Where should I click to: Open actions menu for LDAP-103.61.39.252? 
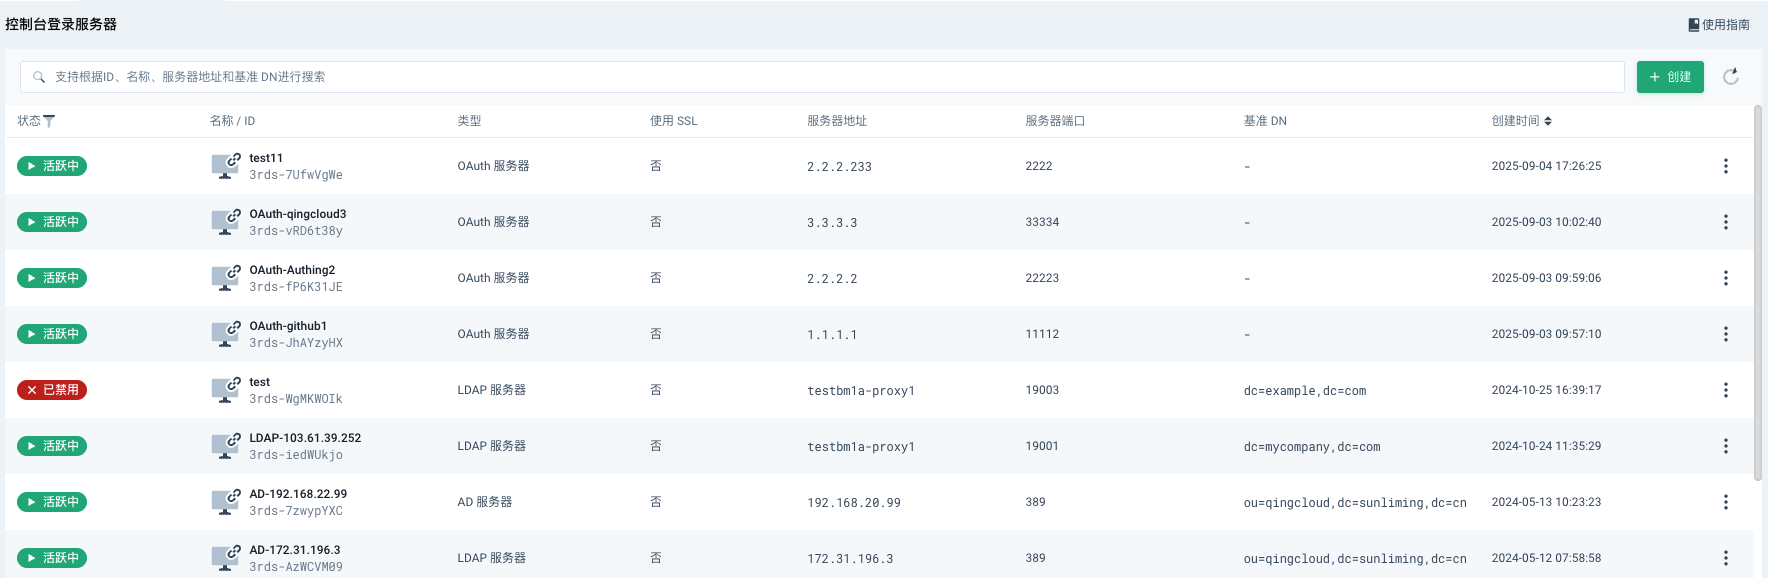click(1725, 446)
